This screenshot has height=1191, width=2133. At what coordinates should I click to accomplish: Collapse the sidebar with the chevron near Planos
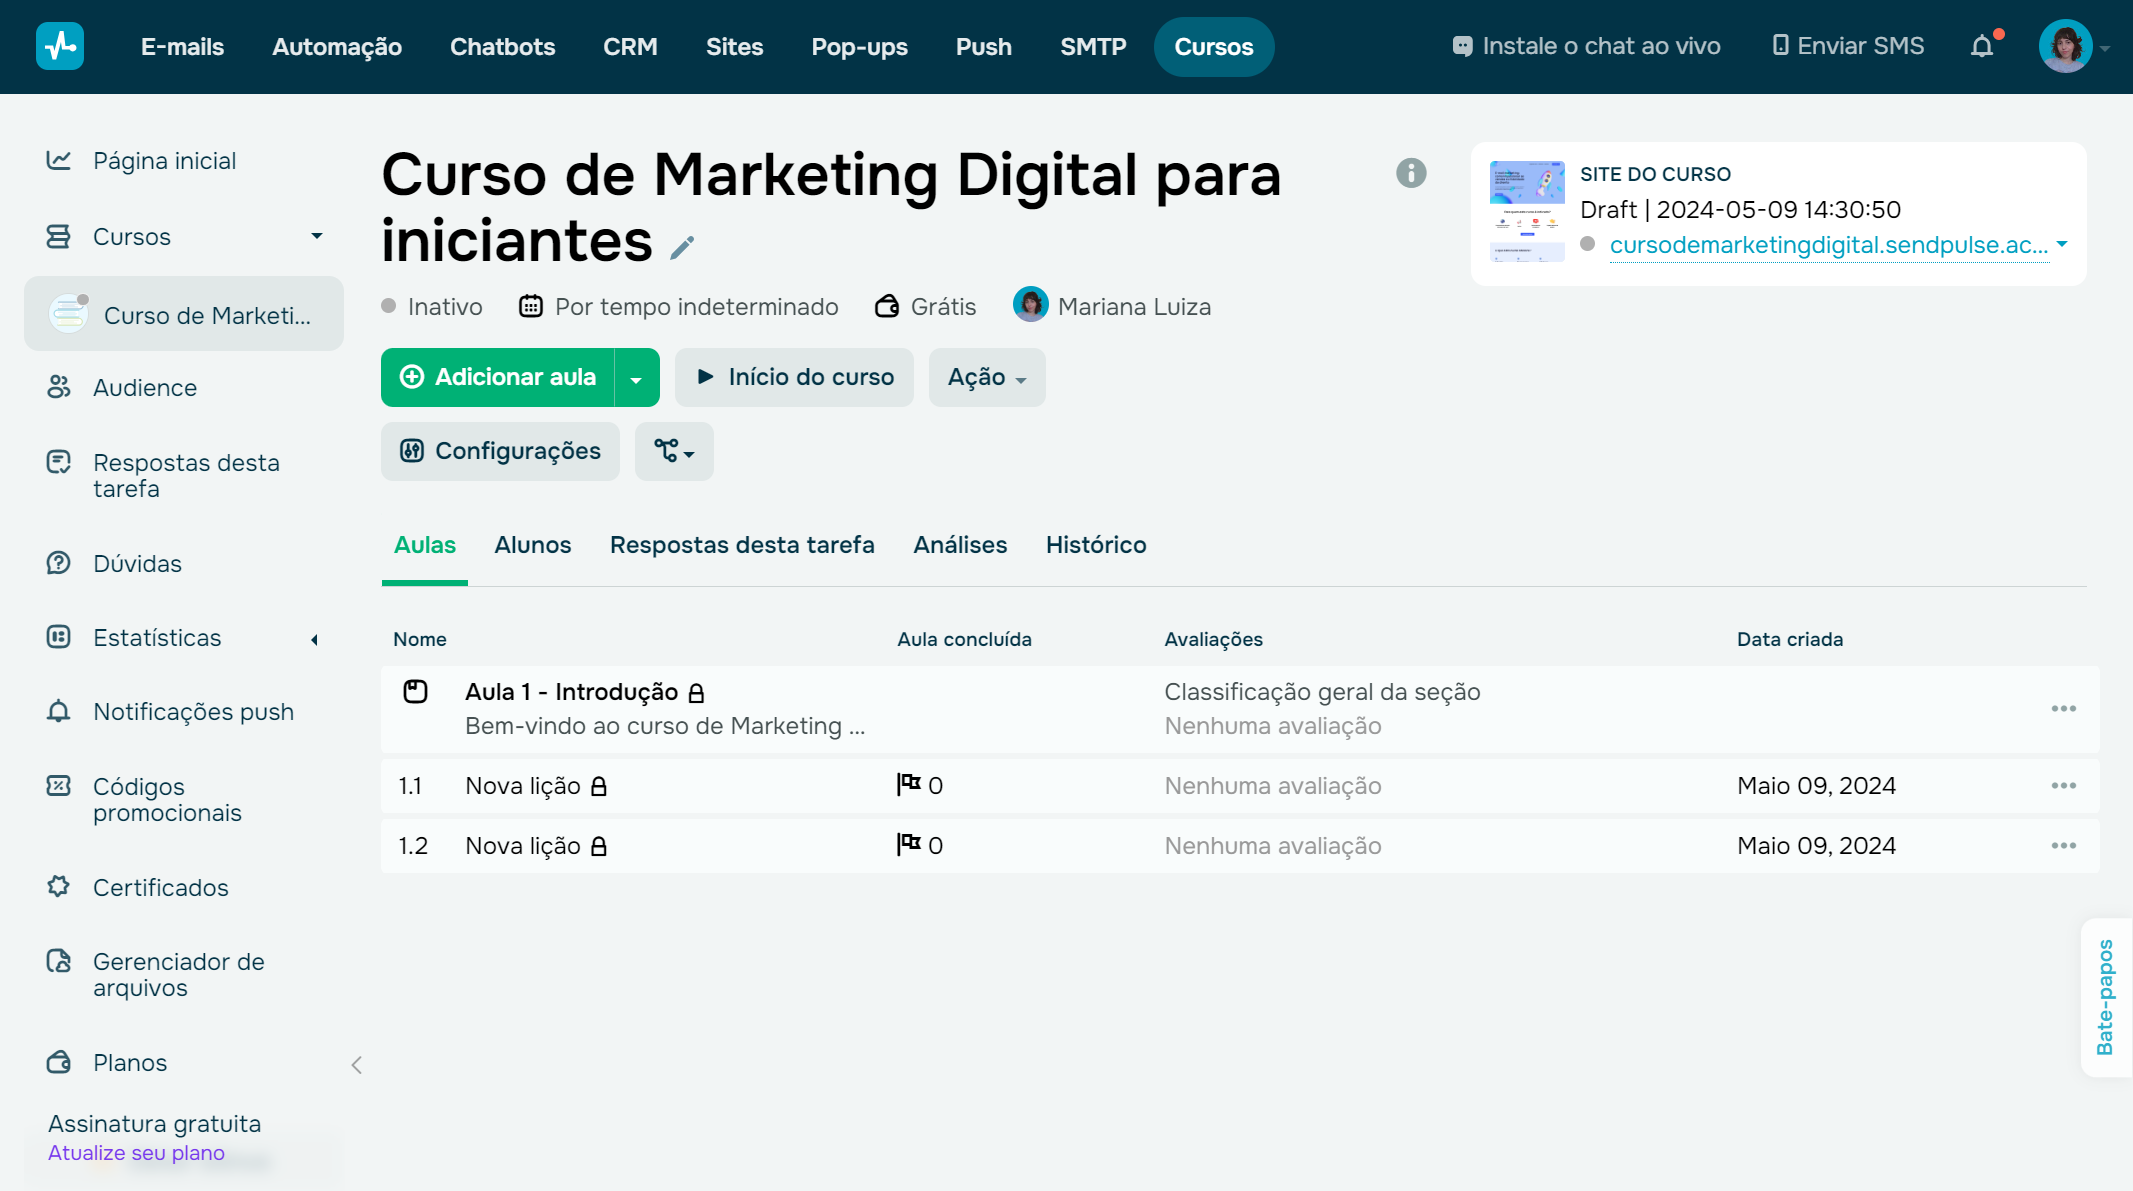[357, 1065]
